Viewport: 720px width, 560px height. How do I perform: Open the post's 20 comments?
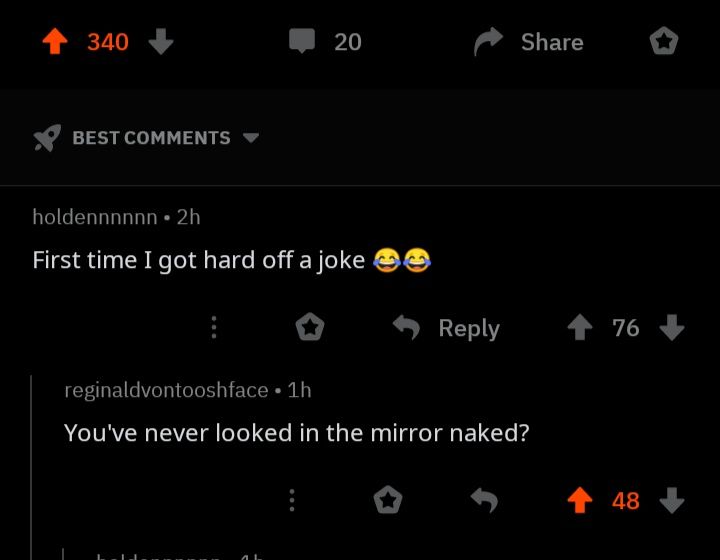326,41
